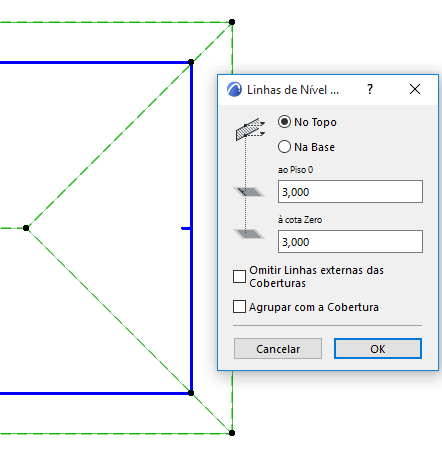Screen dimensions: 442x461
Task: Open the dialog help question mark
Action: 370,89
